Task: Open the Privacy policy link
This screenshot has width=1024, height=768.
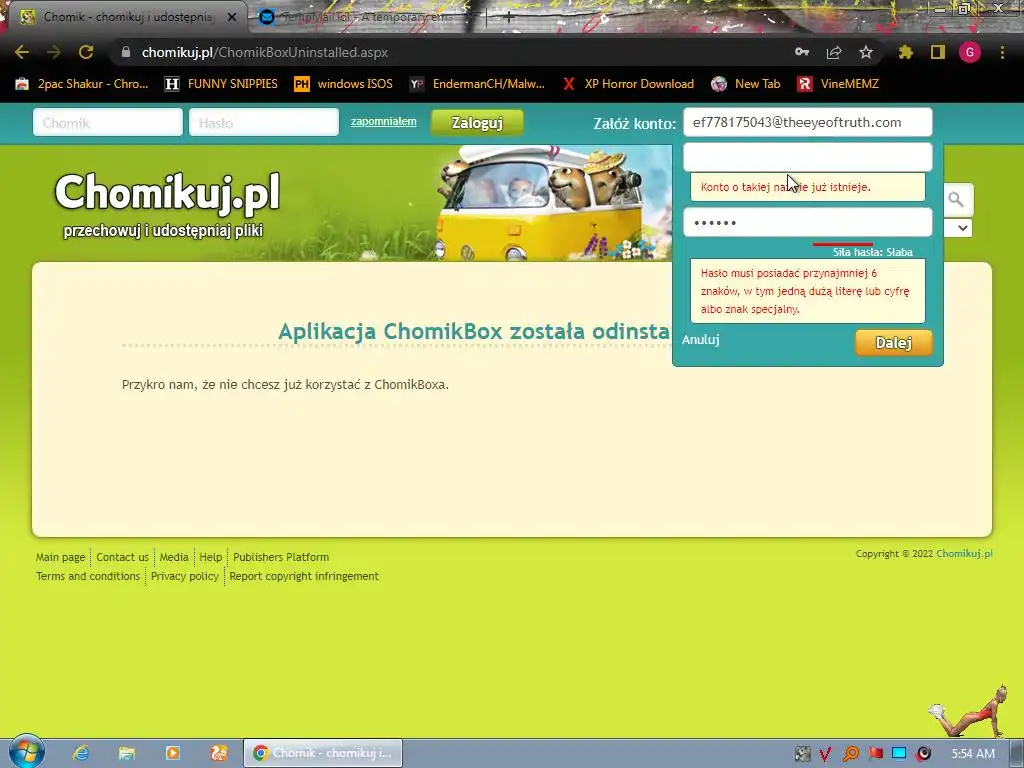Action: tap(185, 576)
